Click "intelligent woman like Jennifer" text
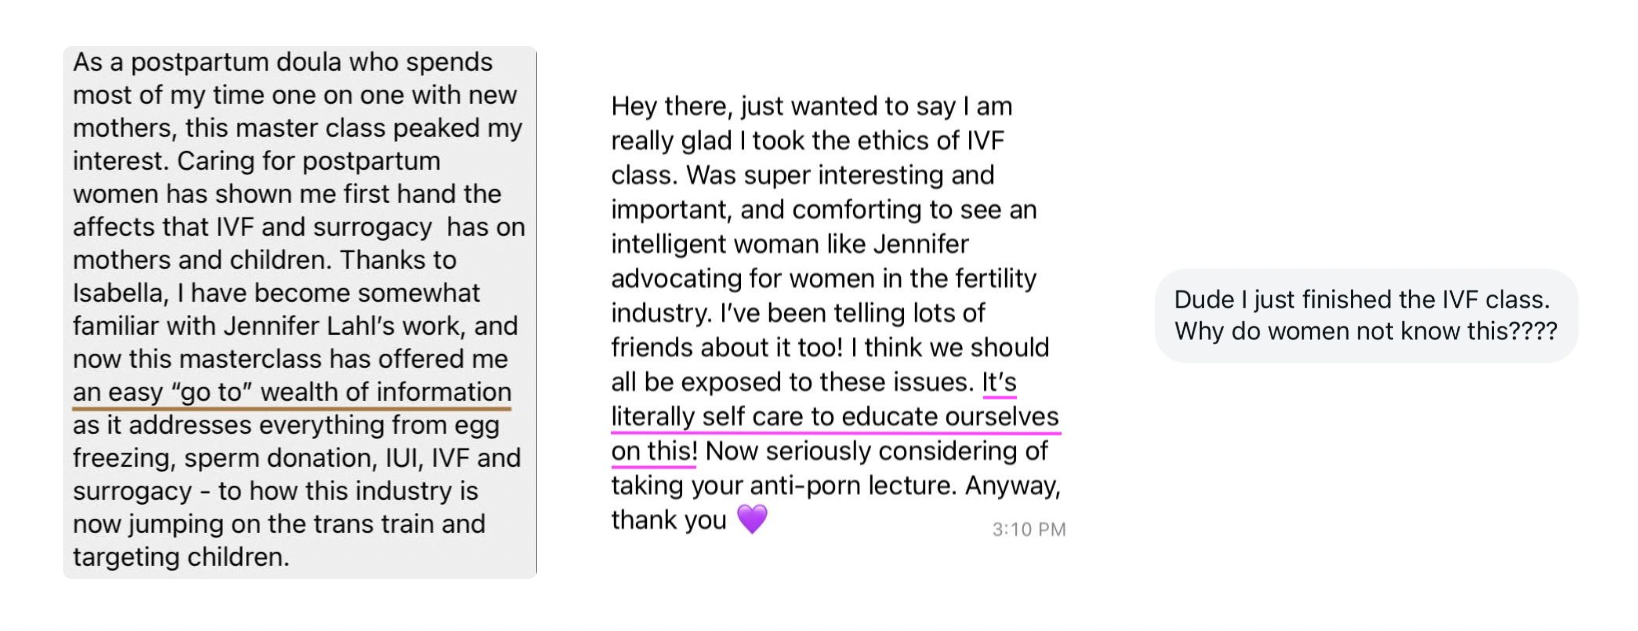1638x631 pixels. click(789, 244)
